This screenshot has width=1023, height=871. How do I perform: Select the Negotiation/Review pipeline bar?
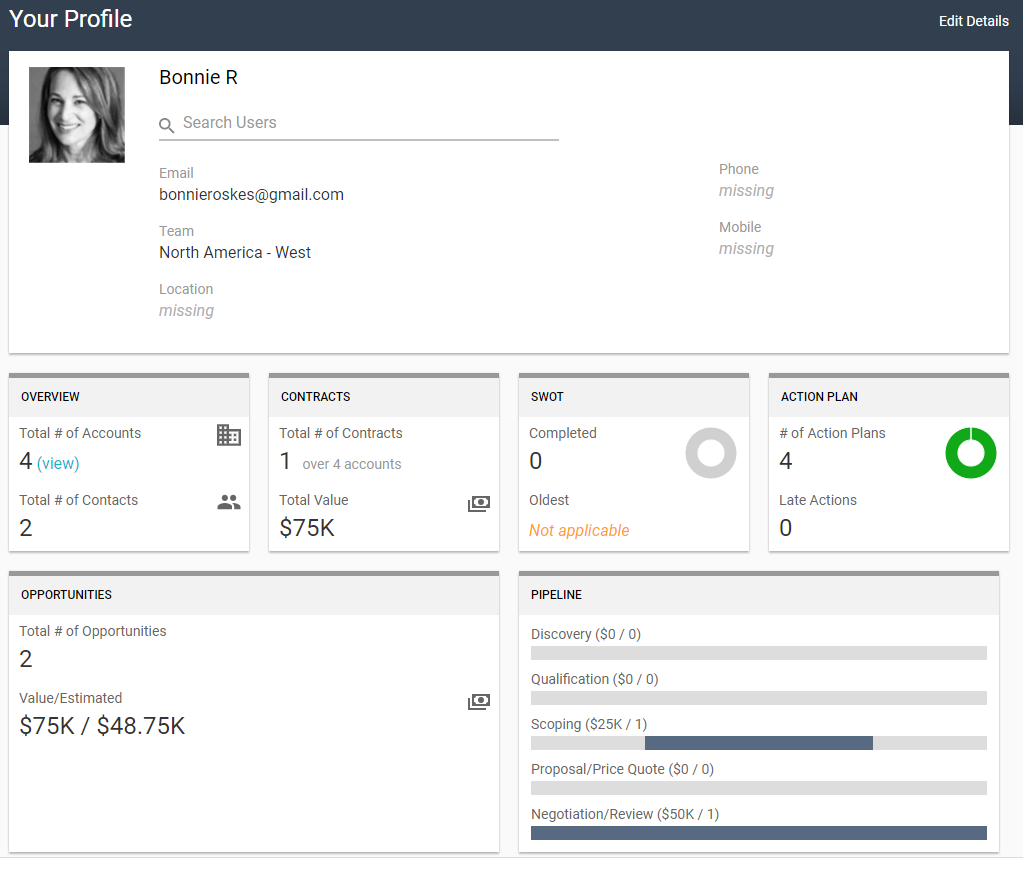758,833
